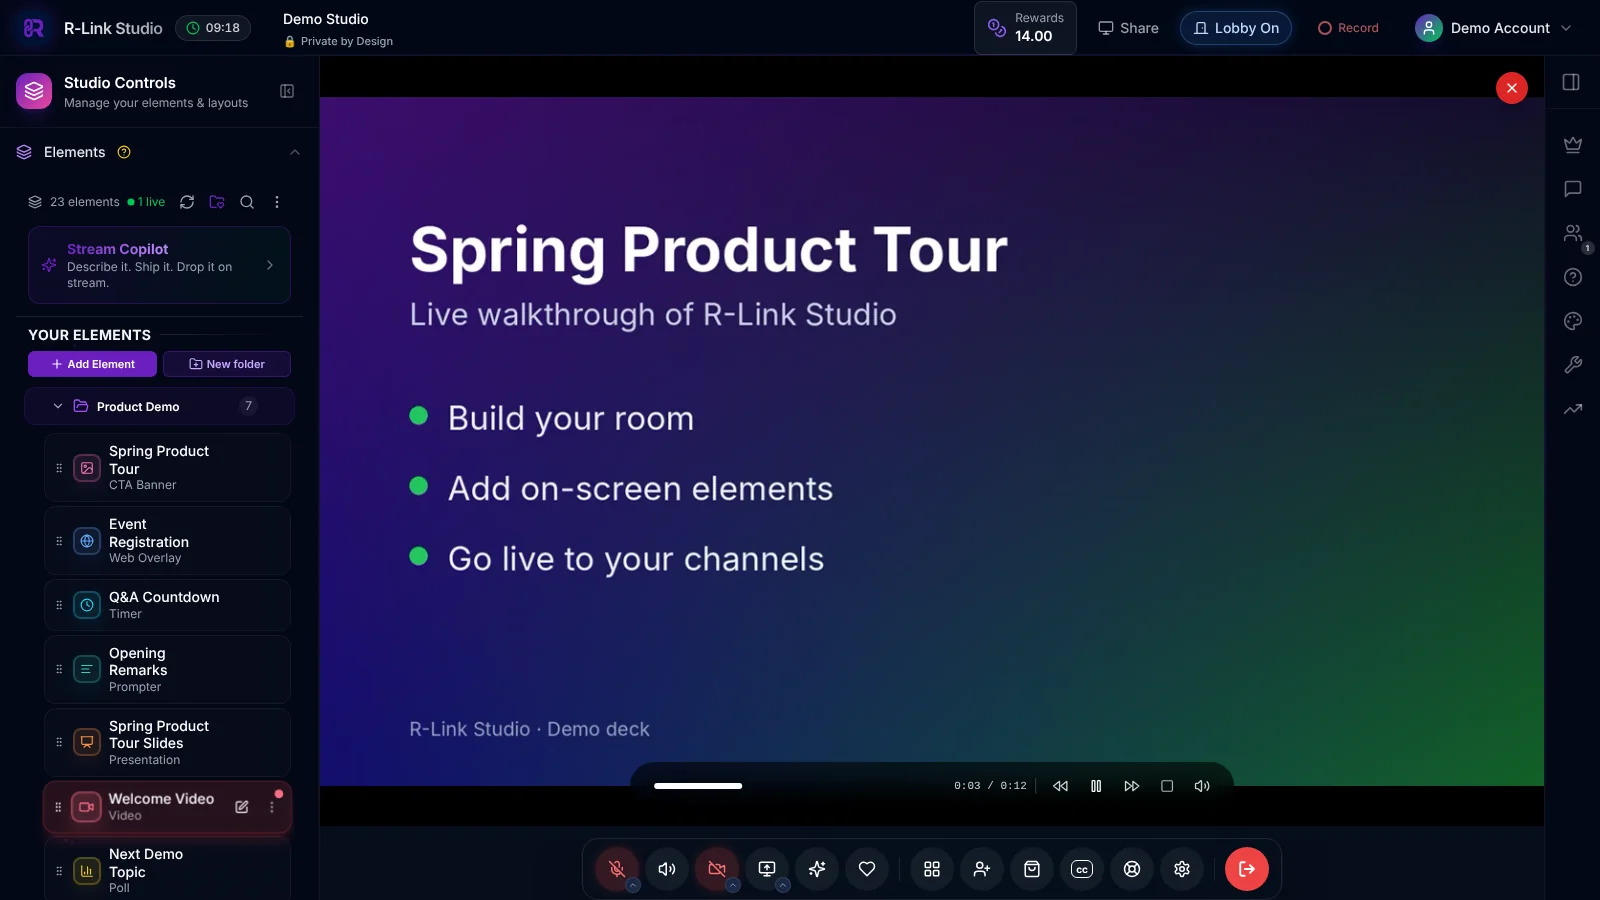The image size is (1600, 900).
Task: Click the Add Element button
Action: point(92,364)
